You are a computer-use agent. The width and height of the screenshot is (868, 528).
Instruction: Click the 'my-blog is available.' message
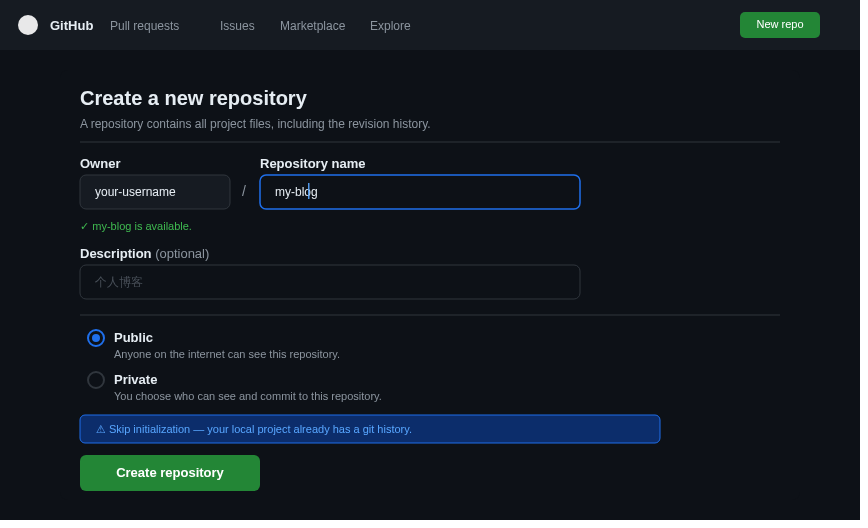click(136, 226)
